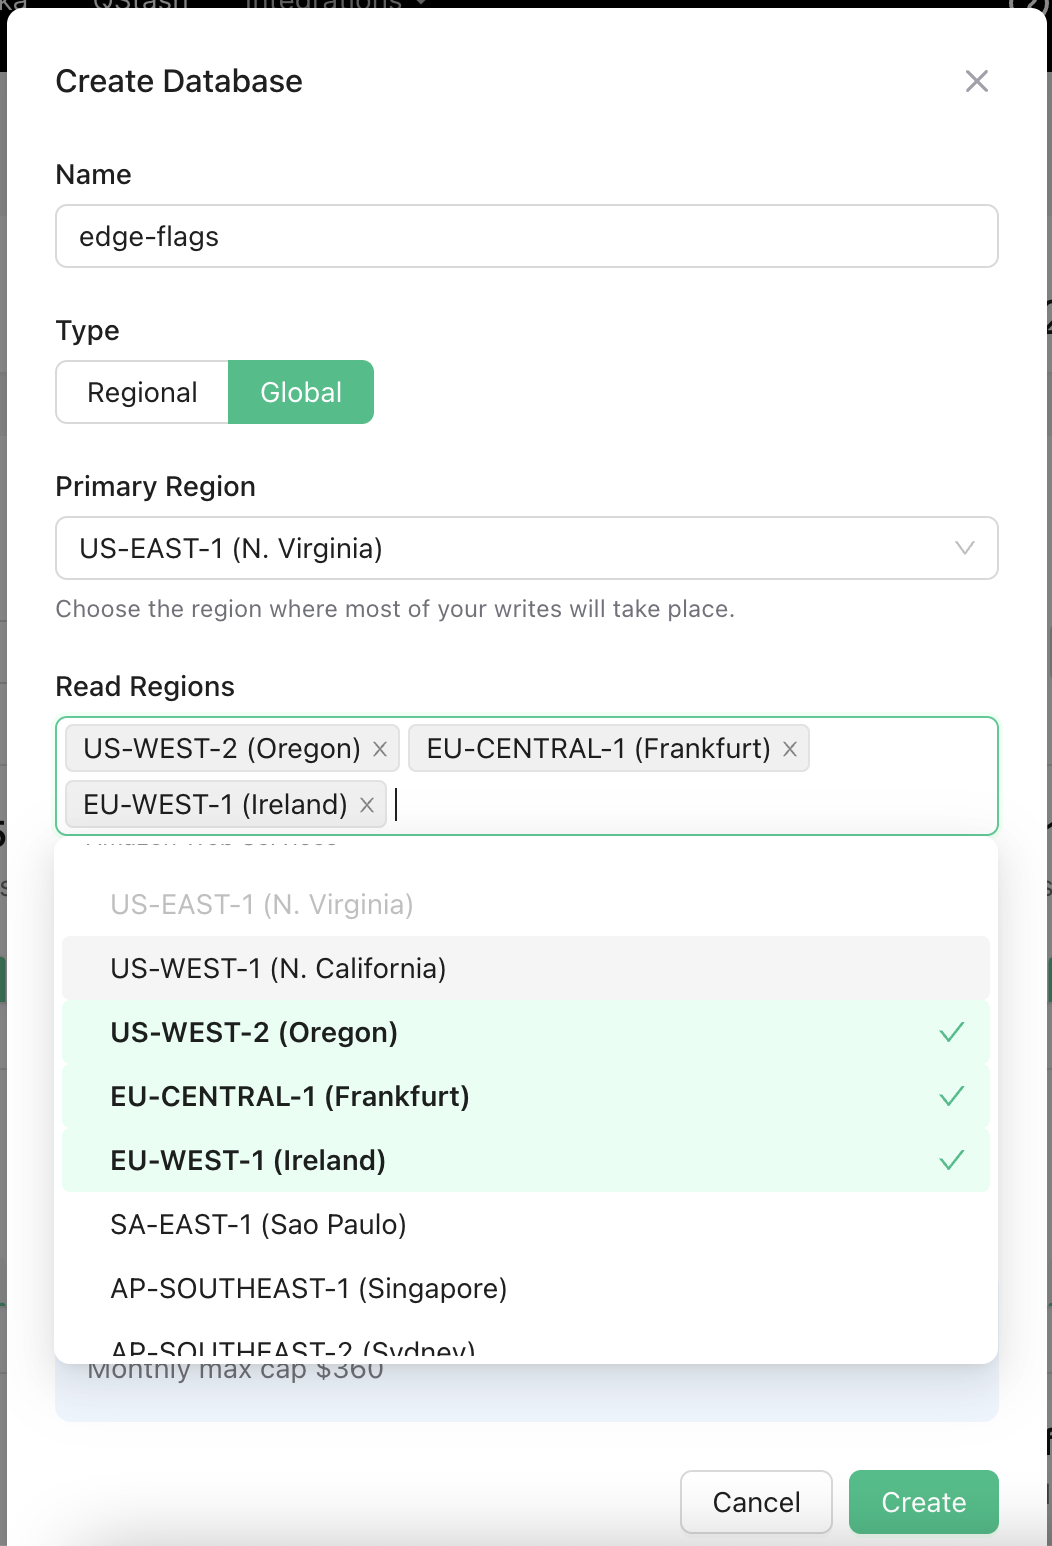1052x1546 pixels.
Task: Select the partially visible AP-SOUTHEAST-2 (Sydney) option
Action: (292, 1348)
